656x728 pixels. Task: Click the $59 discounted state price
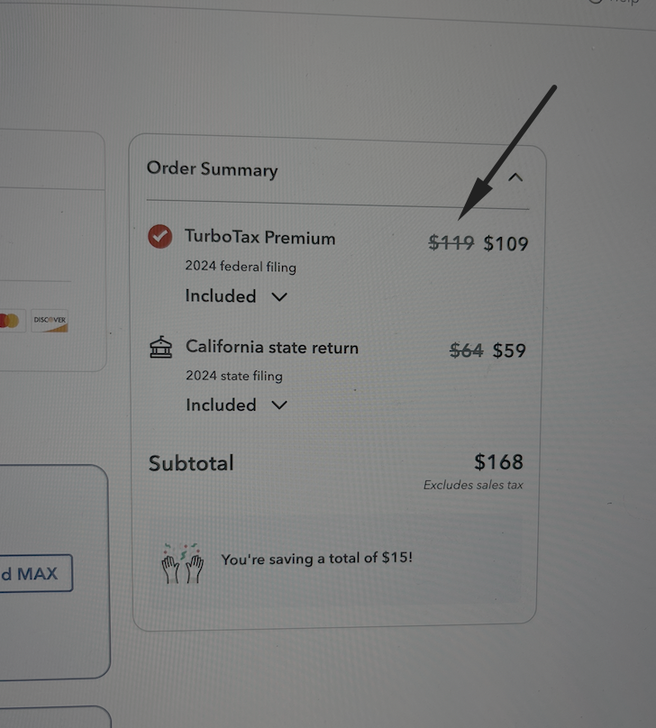[509, 351]
